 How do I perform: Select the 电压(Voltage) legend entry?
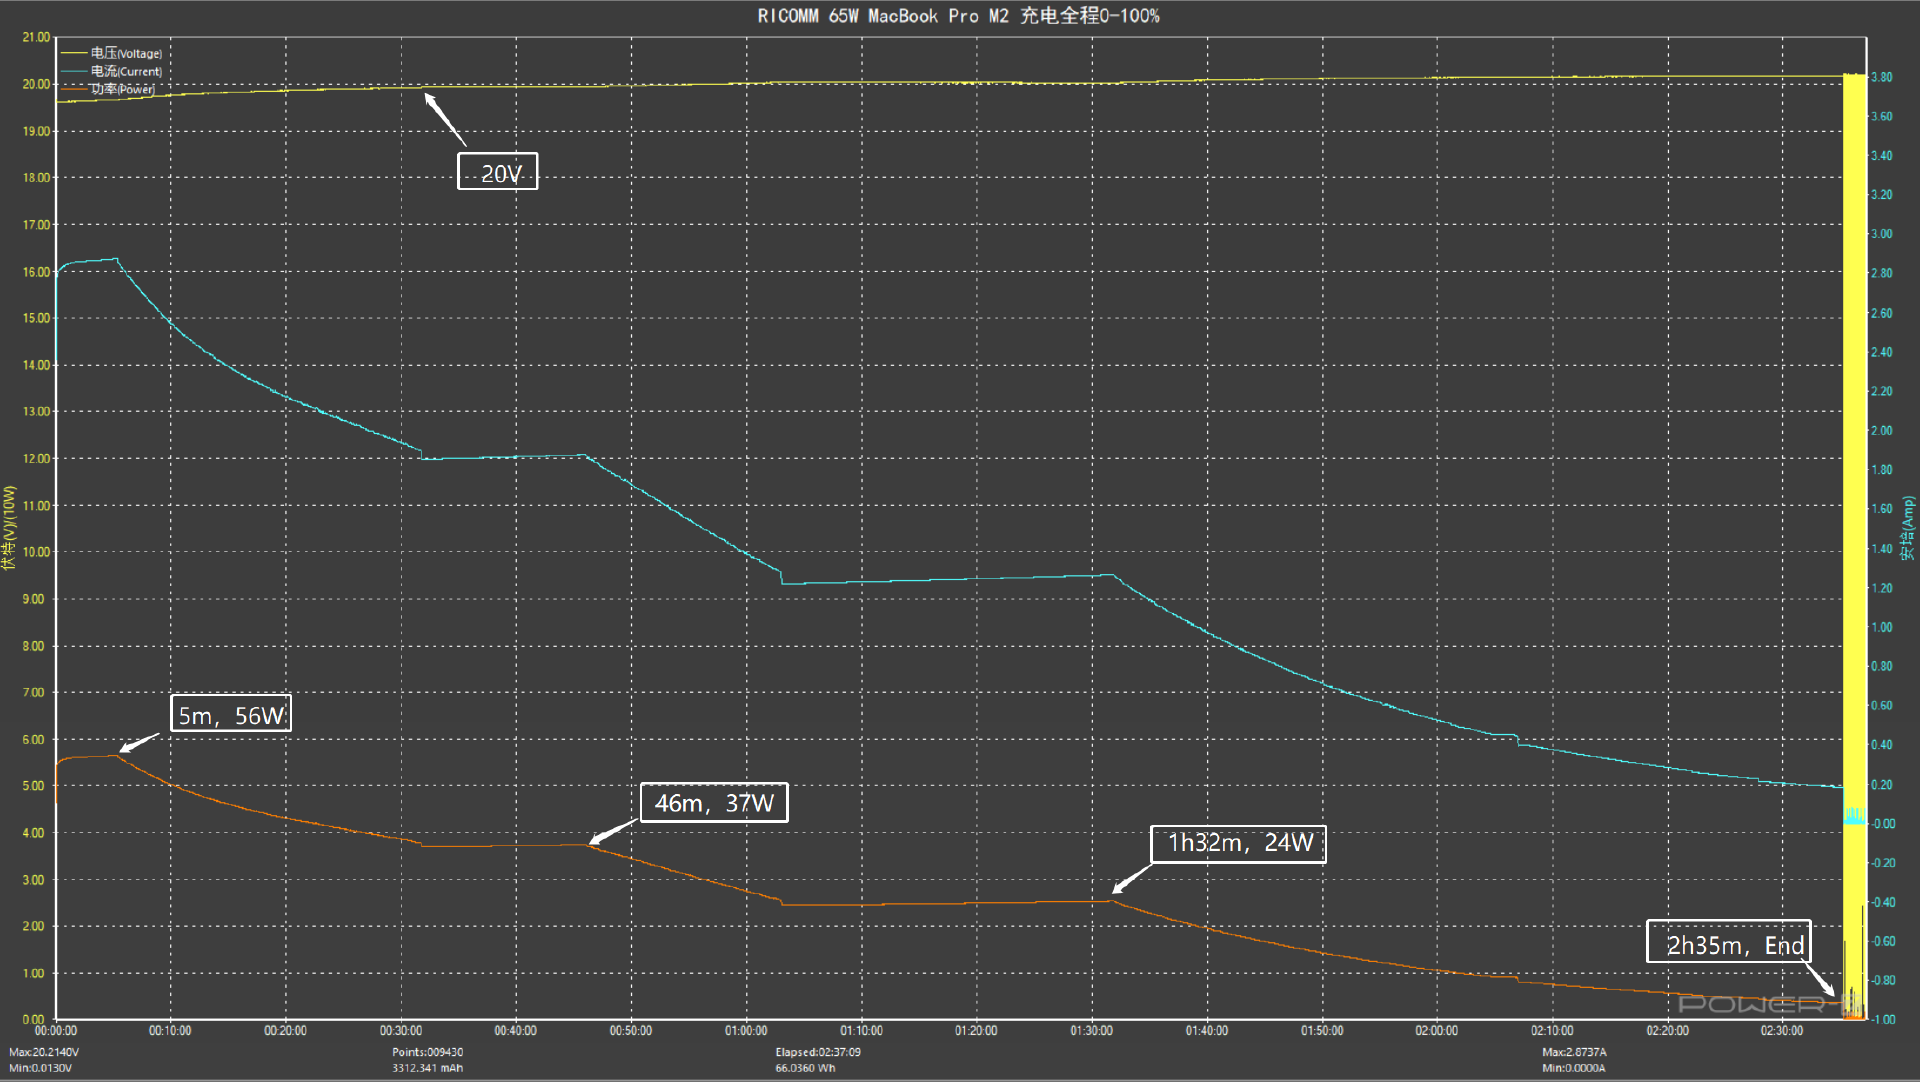[x=126, y=53]
